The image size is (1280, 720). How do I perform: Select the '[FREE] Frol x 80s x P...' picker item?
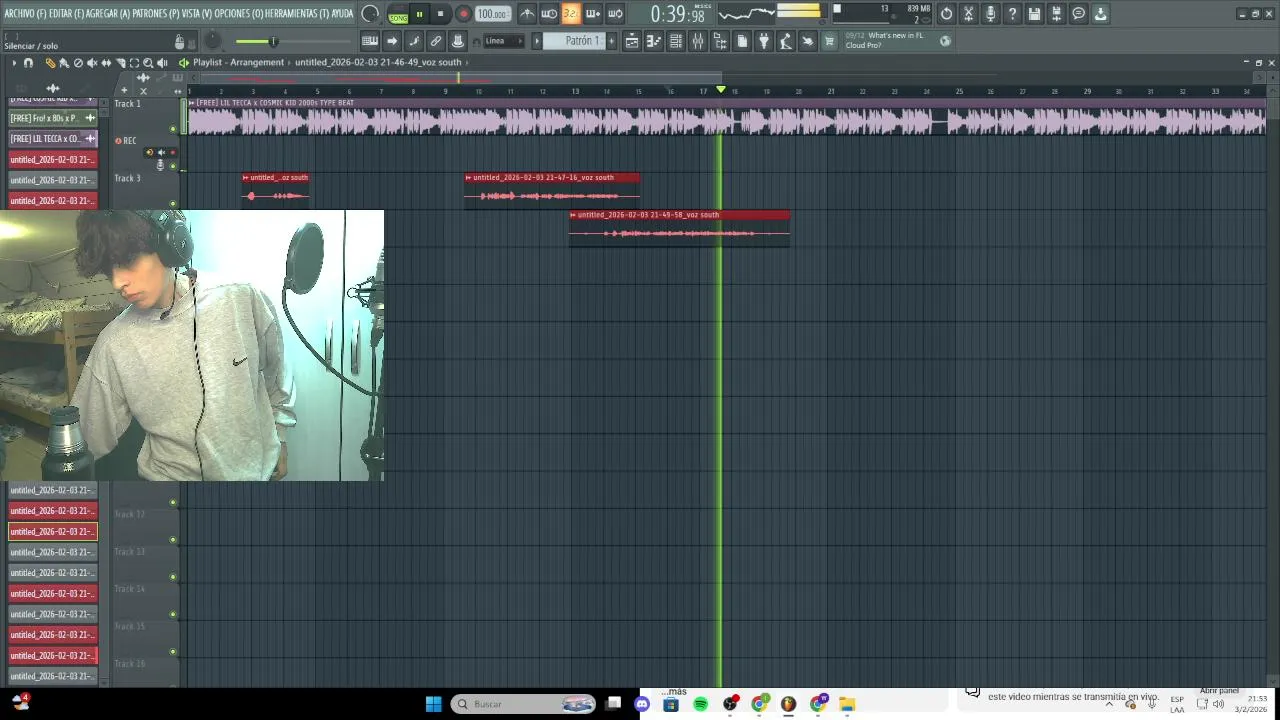pos(53,118)
